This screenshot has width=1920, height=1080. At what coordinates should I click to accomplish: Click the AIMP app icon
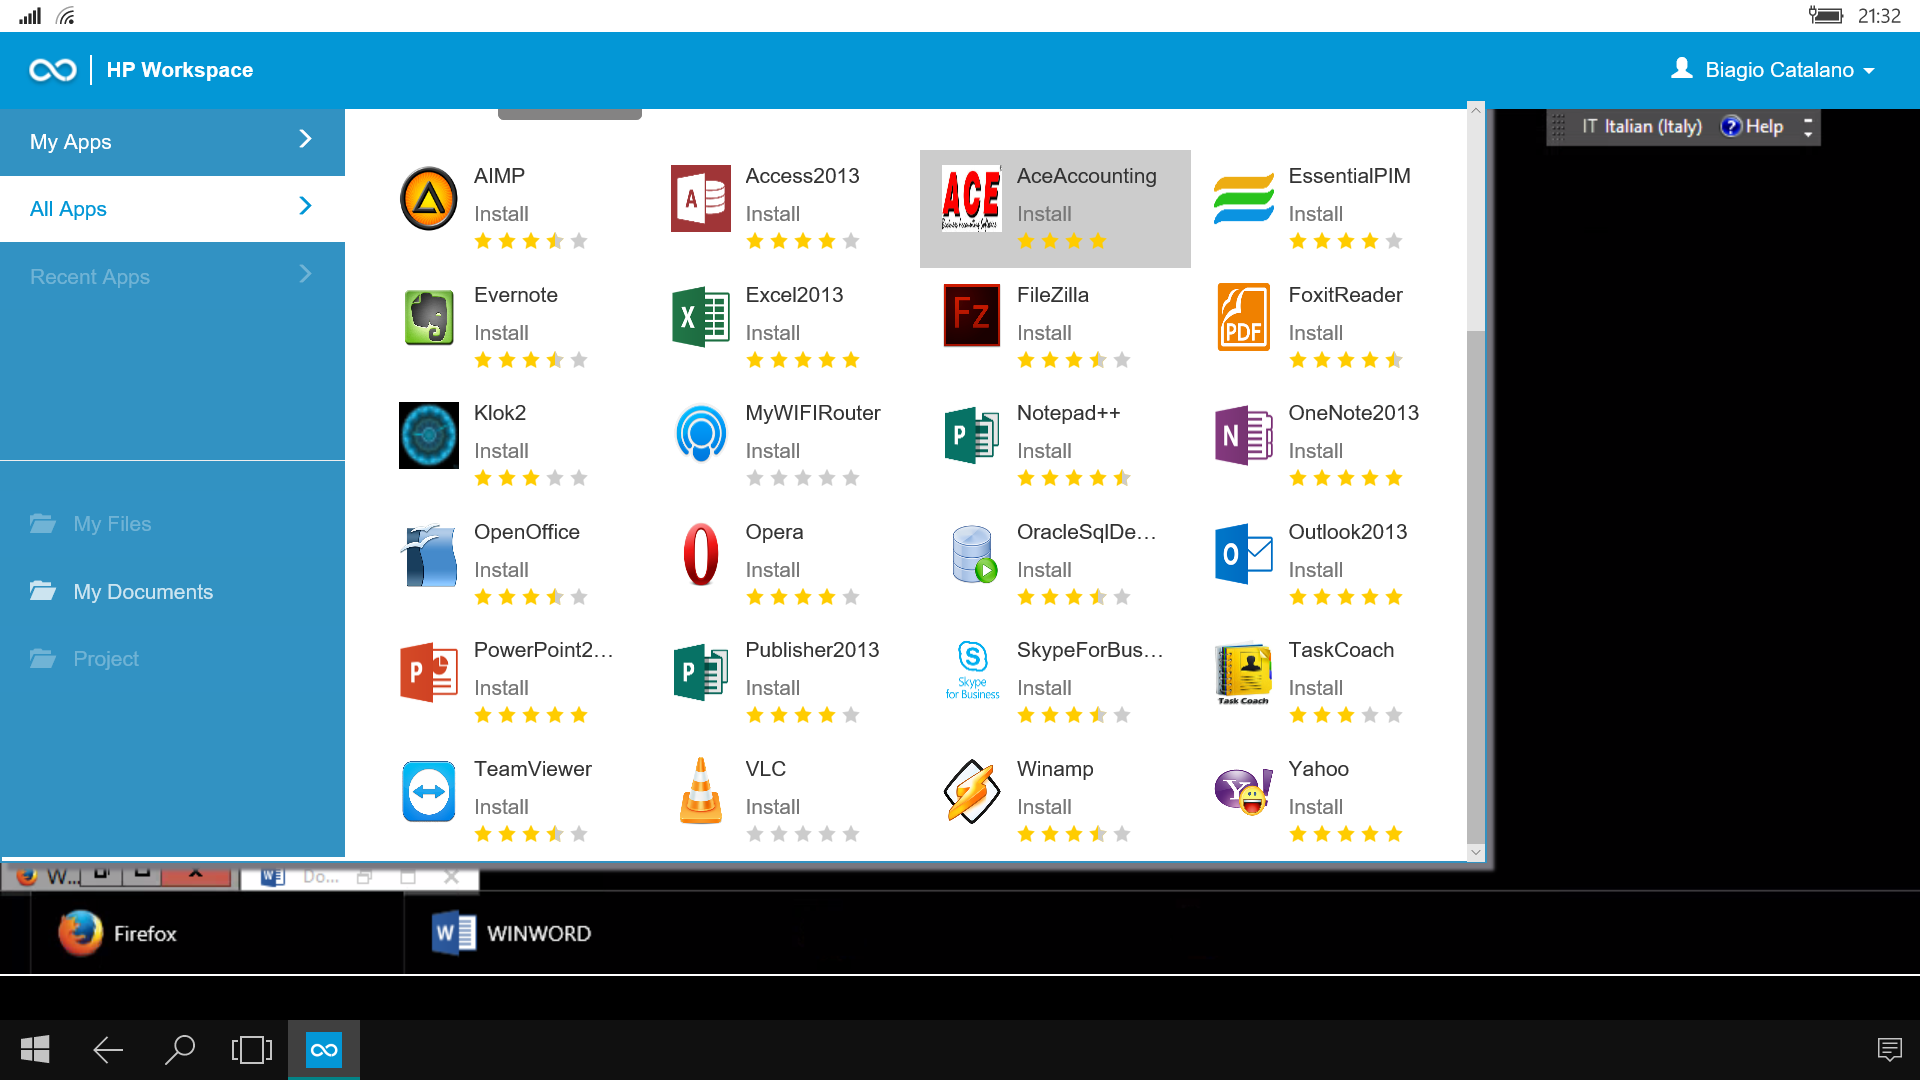pos(429,199)
